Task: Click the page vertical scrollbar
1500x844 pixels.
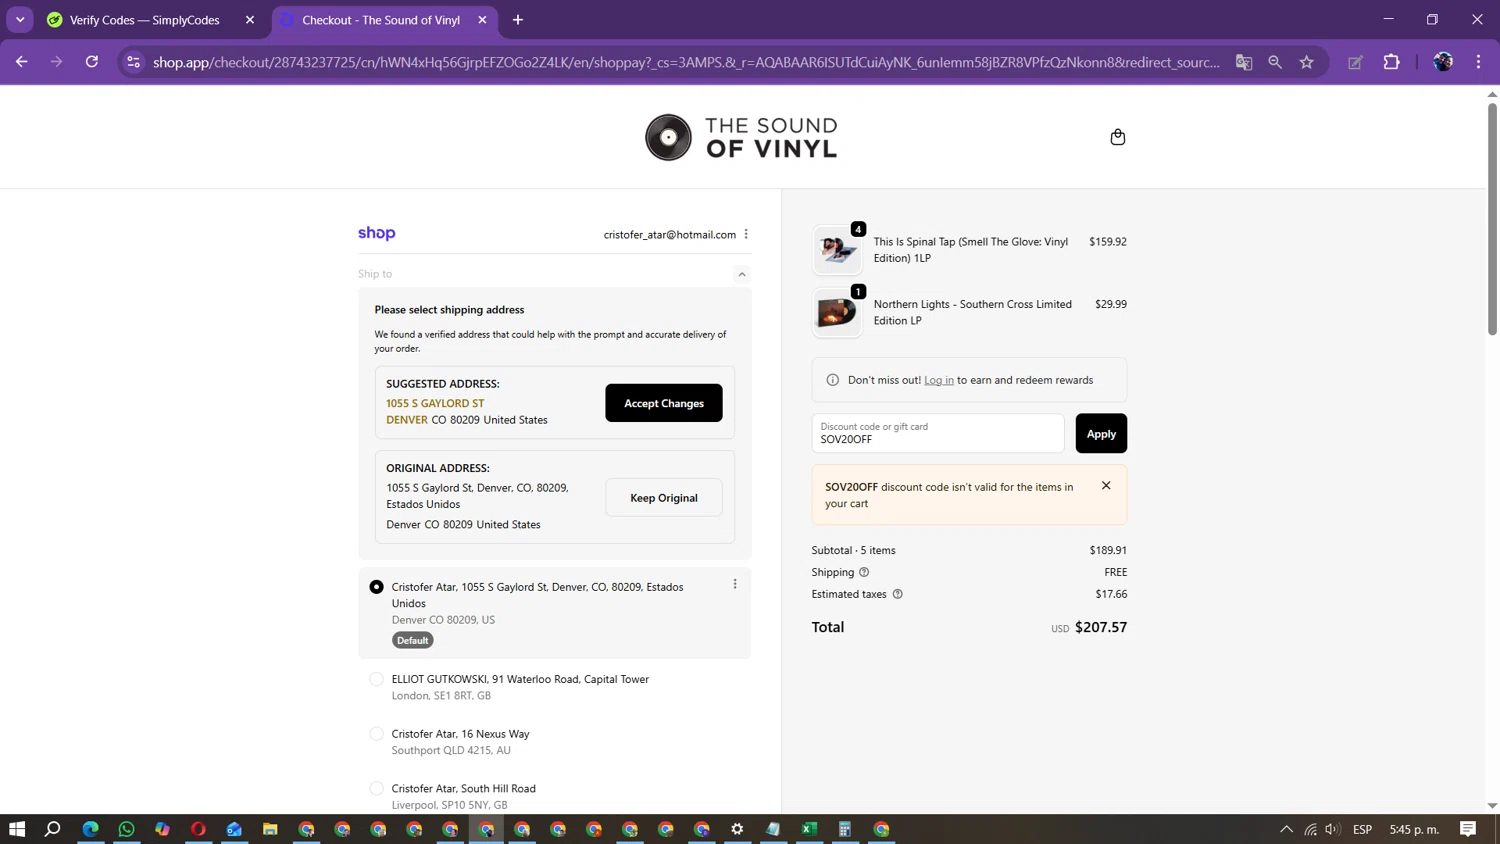Action: (1492, 218)
